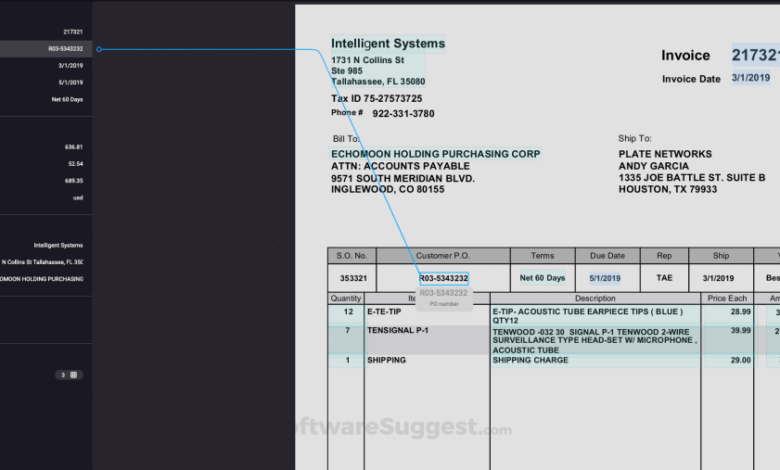This screenshot has height=470, width=780.
Task: Click the E-TE-TIP item code
Action: tap(384, 312)
